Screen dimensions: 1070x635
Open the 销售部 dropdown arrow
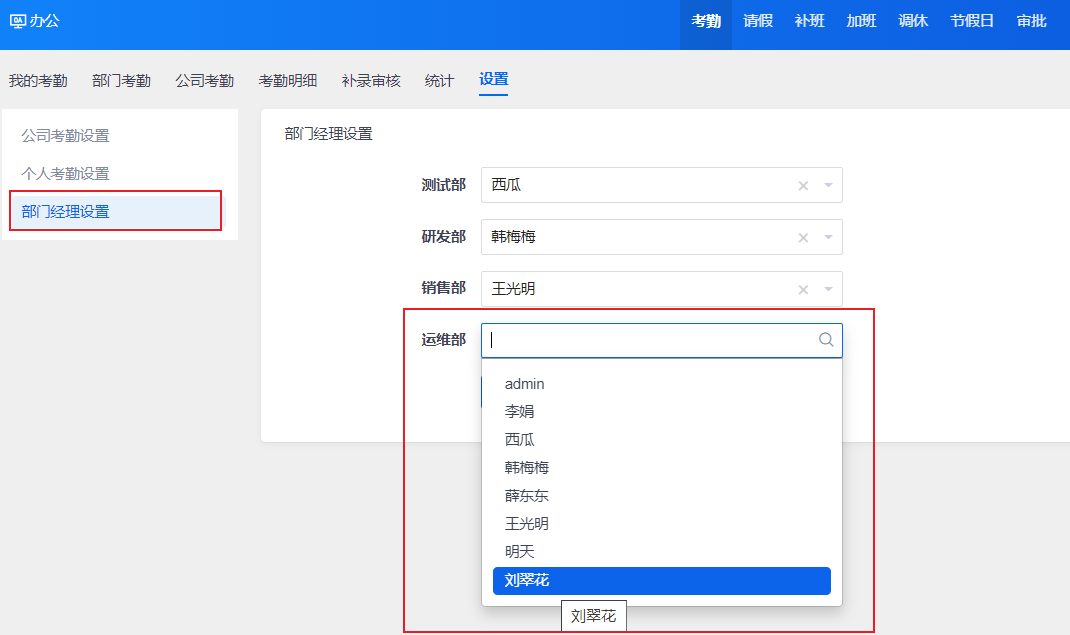(828, 289)
